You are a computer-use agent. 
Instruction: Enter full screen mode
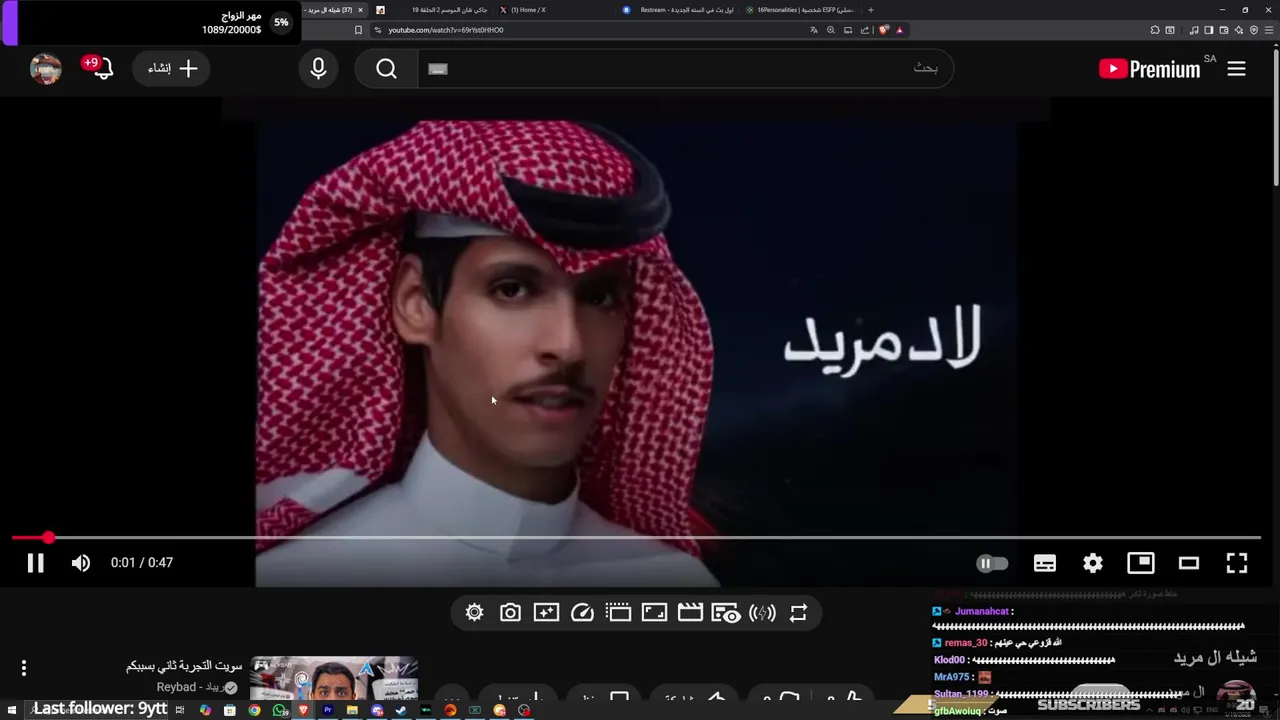[1237, 563]
